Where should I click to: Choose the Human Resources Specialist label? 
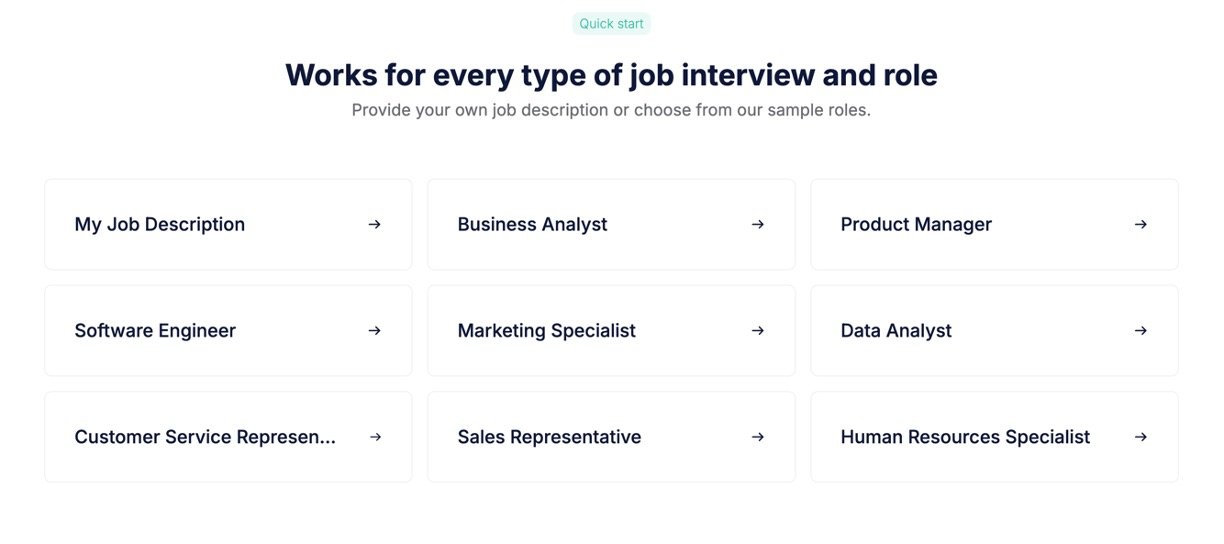pyautogui.click(x=965, y=437)
